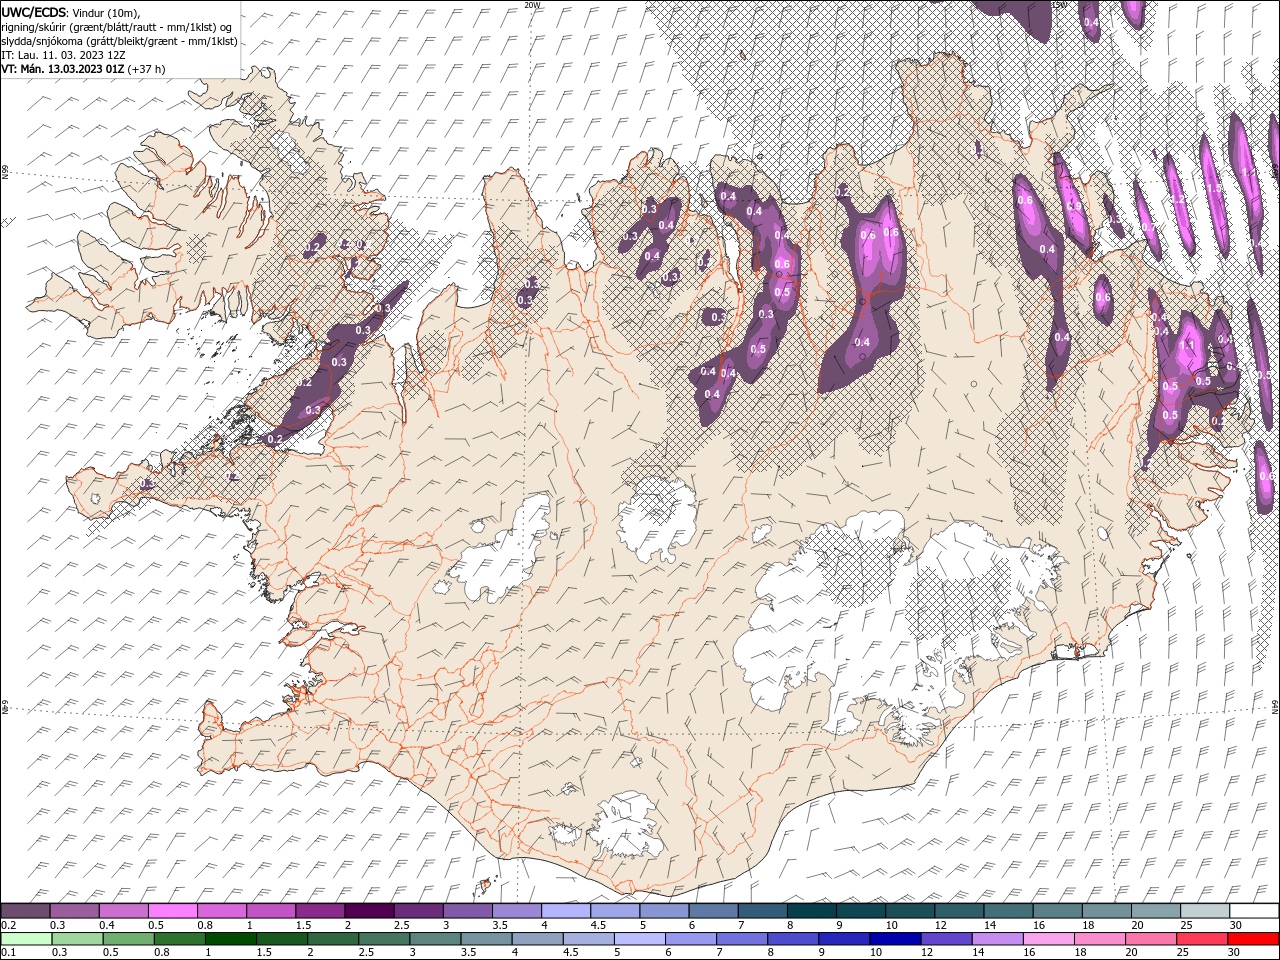The image size is (1280, 960).
Task: Select the white upper swatch starting at 30
Action: pos(1254,911)
